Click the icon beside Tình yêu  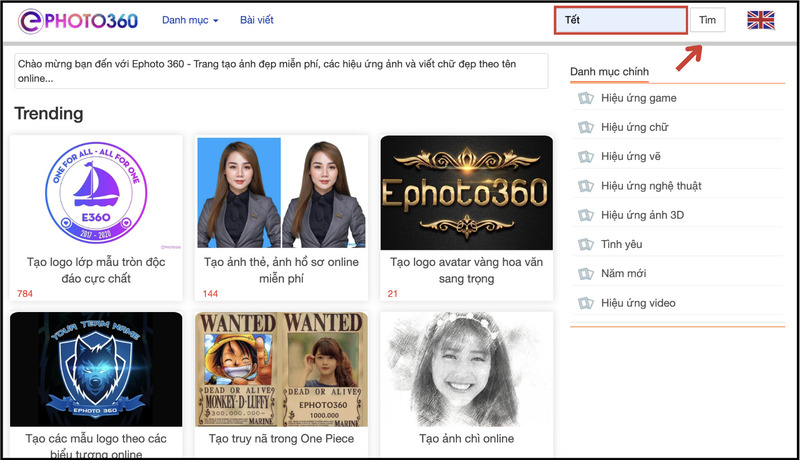[586, 245]
